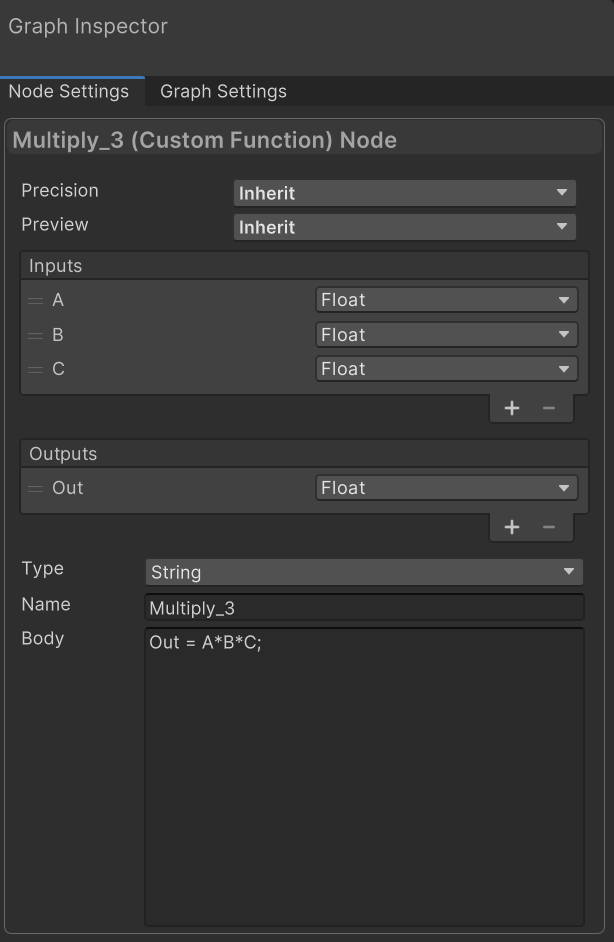This screenshot has width=614, height=942.
Task: Open the Type String dropdown
Action: (363, 572)
